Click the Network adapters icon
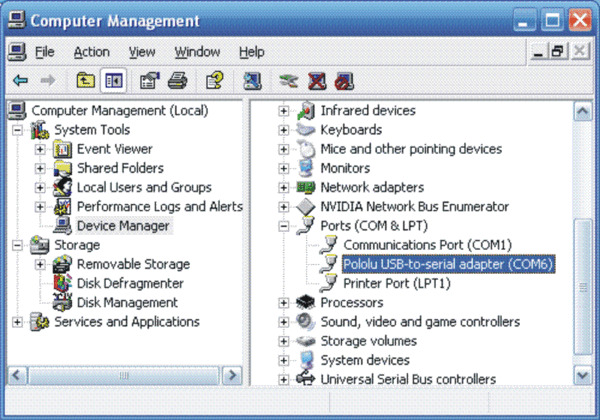The width and height of the screenshot is (600, 420). point(306,187)
